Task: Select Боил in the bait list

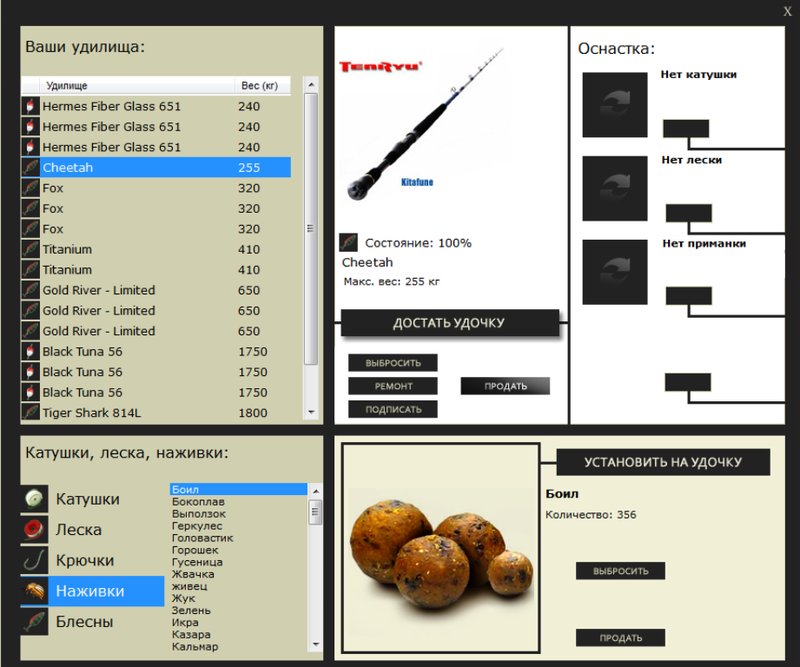Action: [x=238, y=489]
